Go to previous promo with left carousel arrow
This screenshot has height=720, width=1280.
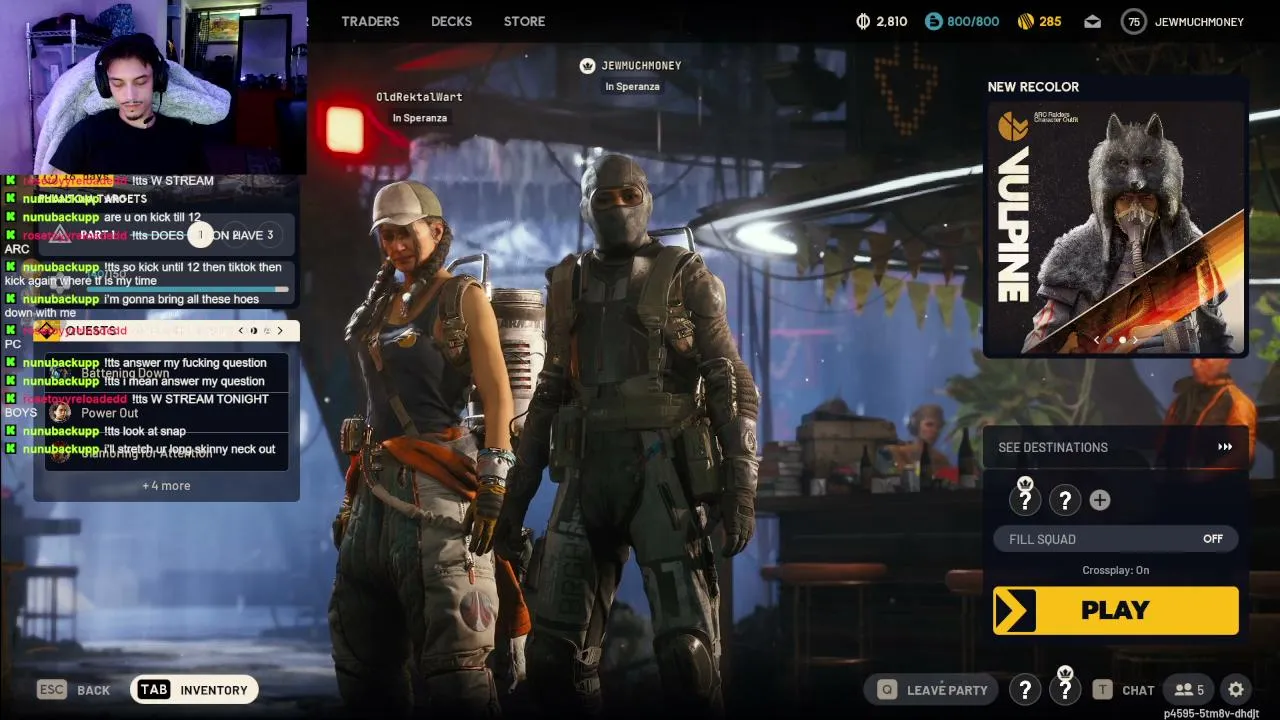pyautogui.click(x=1097, y=340)
